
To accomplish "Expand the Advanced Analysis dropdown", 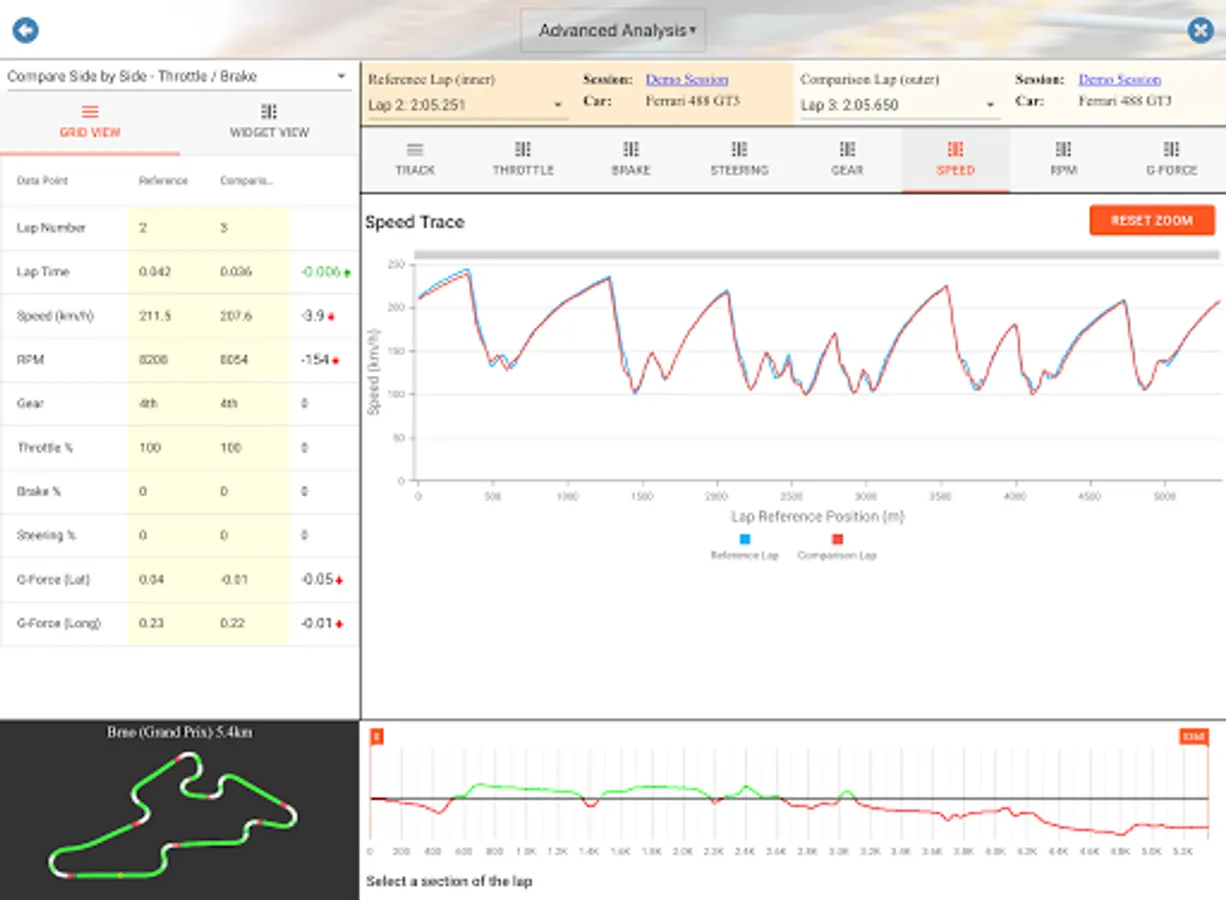I will [613, 31].
